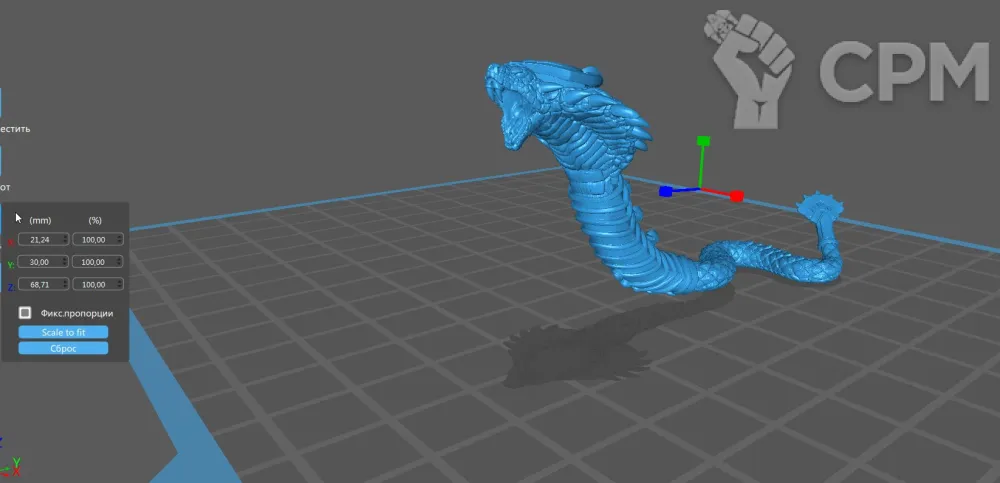Click the Z percent scale field
The image size is (1000, 483).
[94, 286]
